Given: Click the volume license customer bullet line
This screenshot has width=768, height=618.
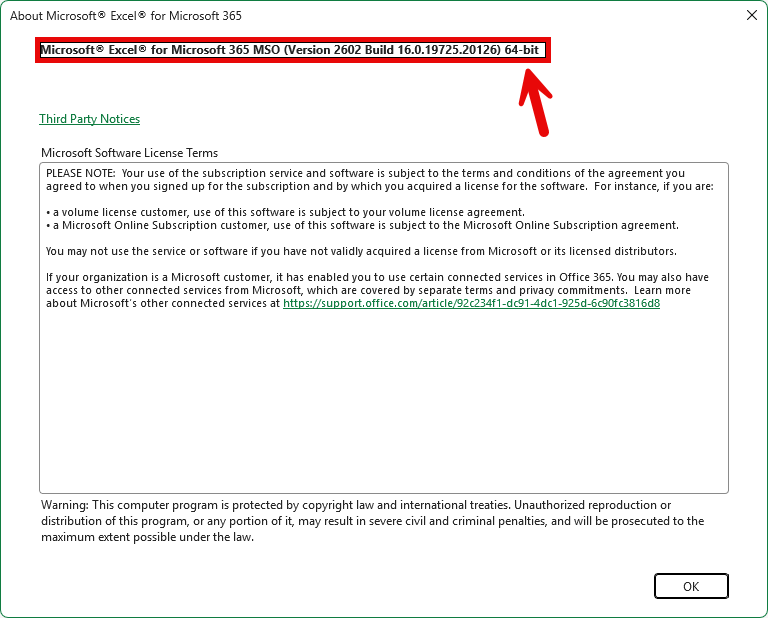Looking at the screenshot, I should tap(286, 212).
